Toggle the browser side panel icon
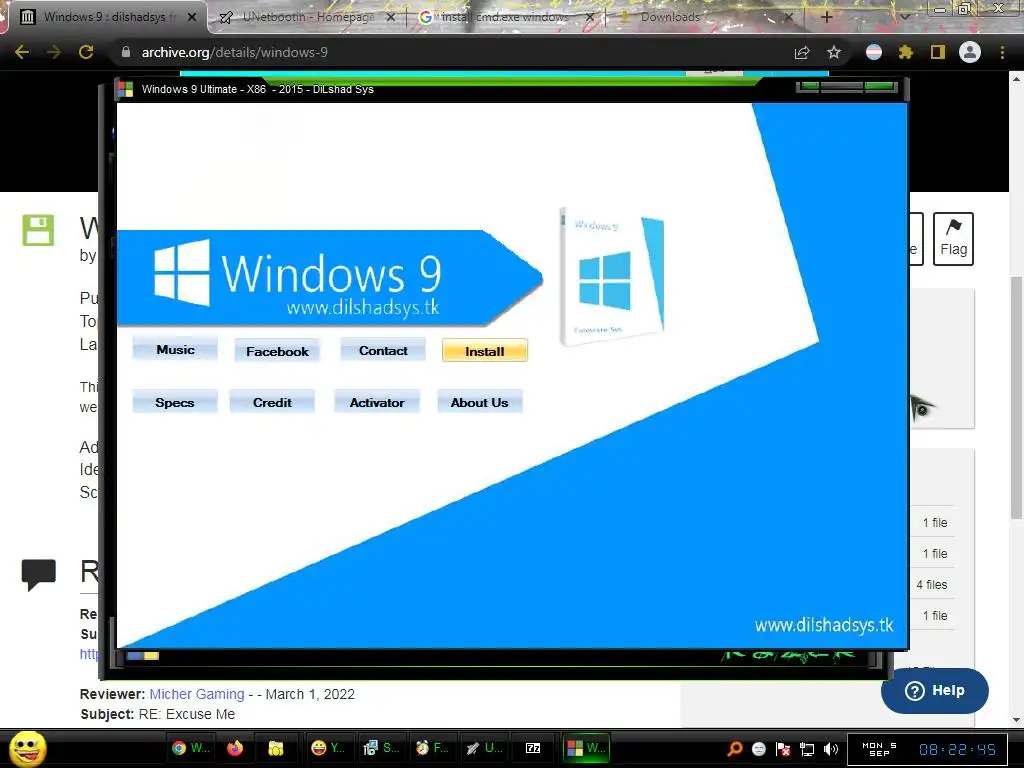 pos(938,52)
